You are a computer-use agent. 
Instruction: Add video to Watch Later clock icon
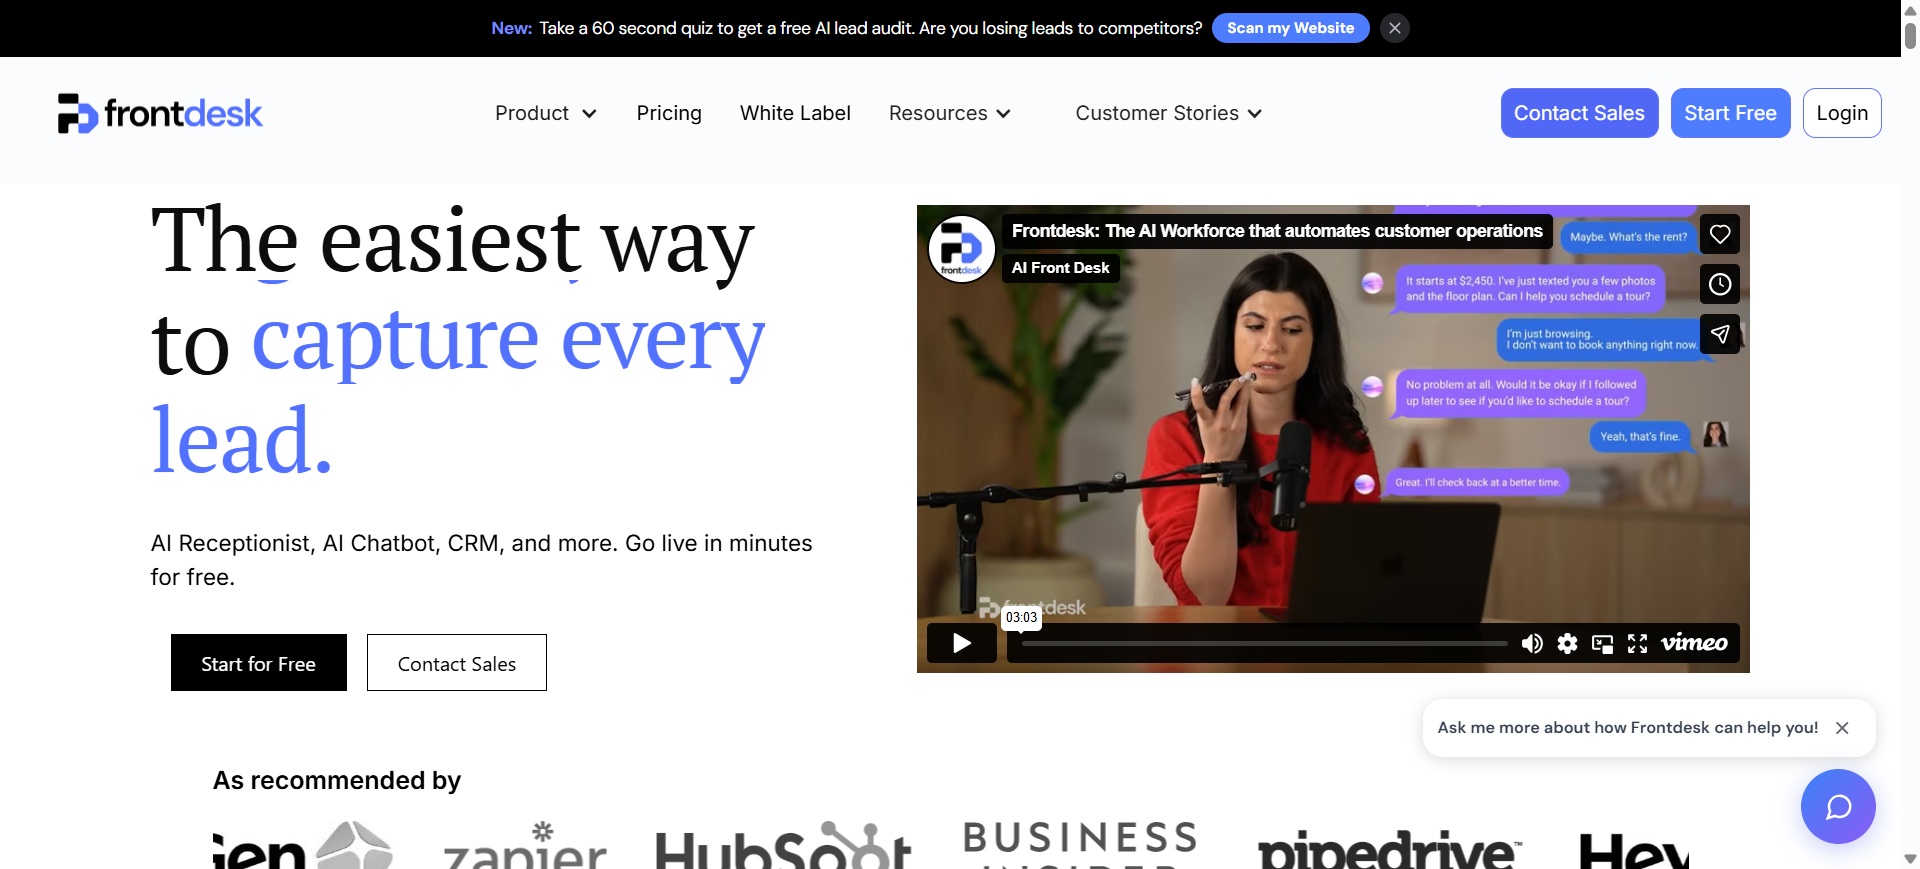coord(1720,284)
